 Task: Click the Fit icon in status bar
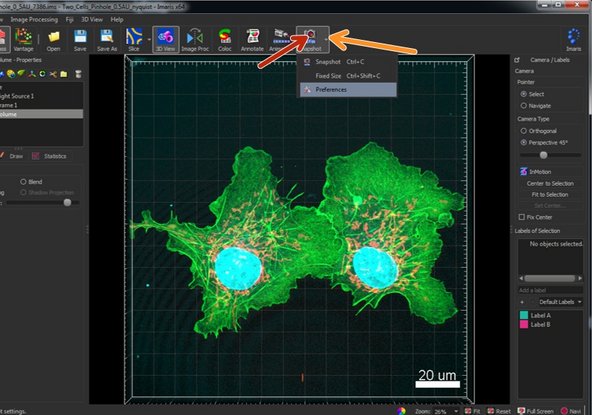coord(468,411)
